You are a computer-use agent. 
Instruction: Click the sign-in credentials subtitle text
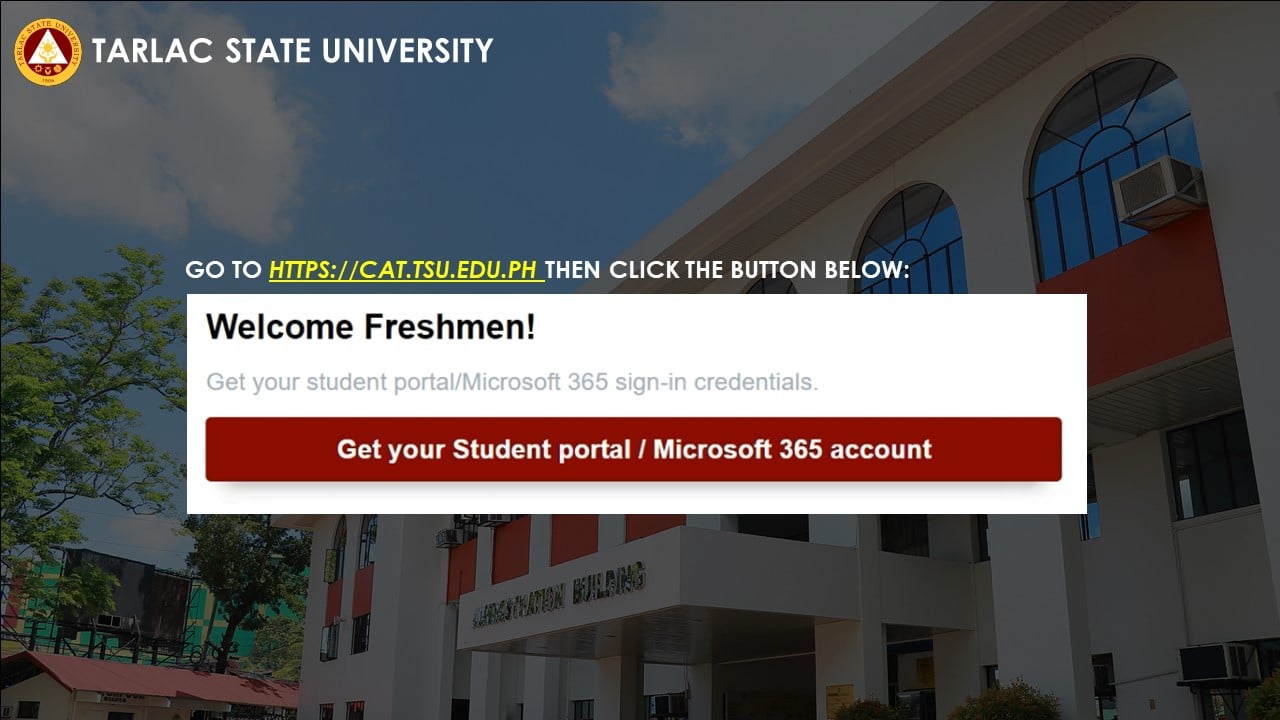click(x=512, y=382)
